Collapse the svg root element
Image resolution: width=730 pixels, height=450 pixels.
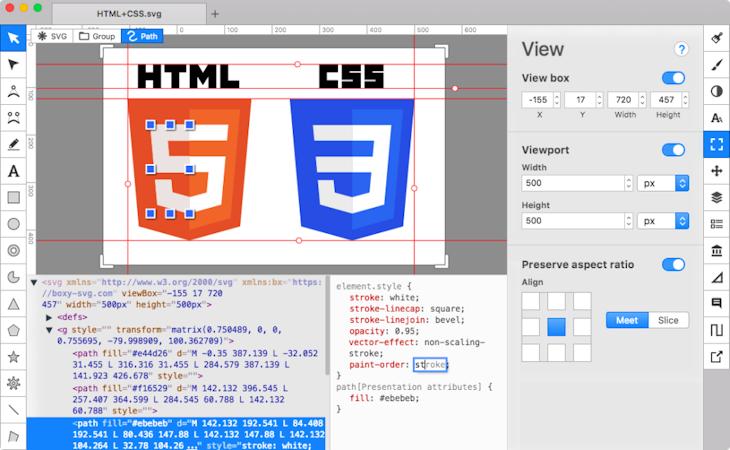(34, 282)
